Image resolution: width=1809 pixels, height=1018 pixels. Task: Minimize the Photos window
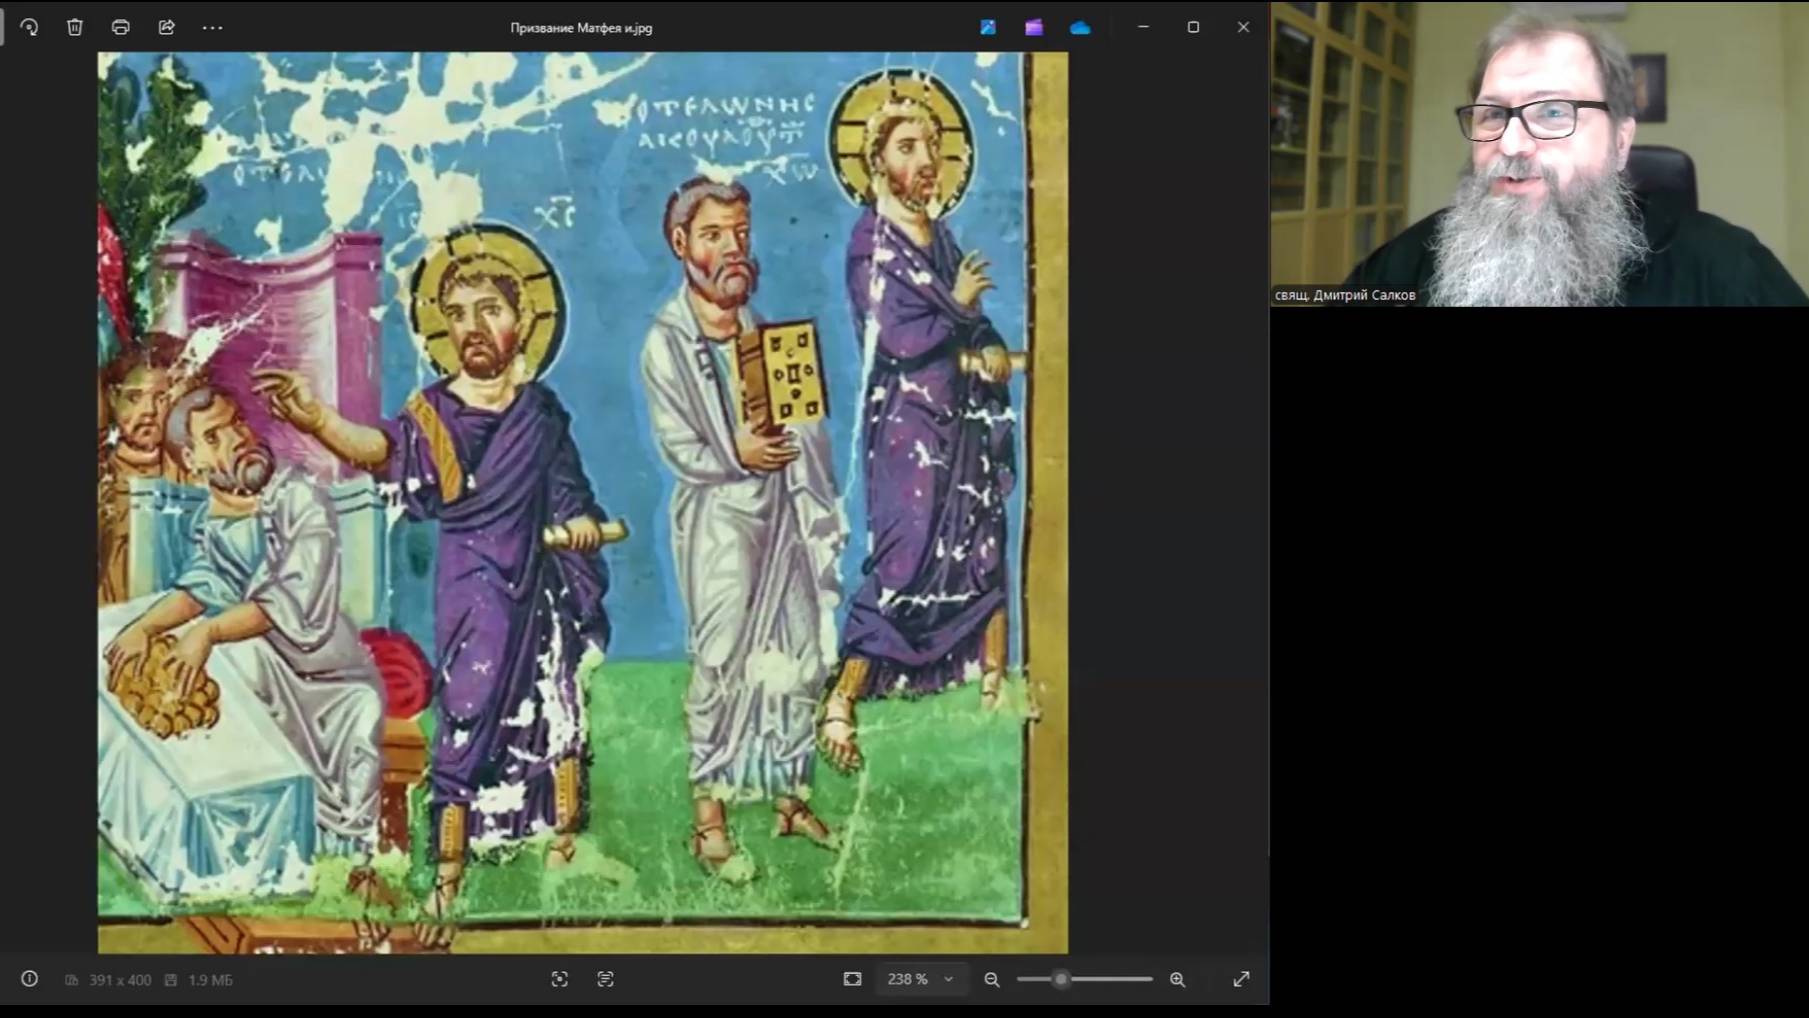click(1143, 27)
